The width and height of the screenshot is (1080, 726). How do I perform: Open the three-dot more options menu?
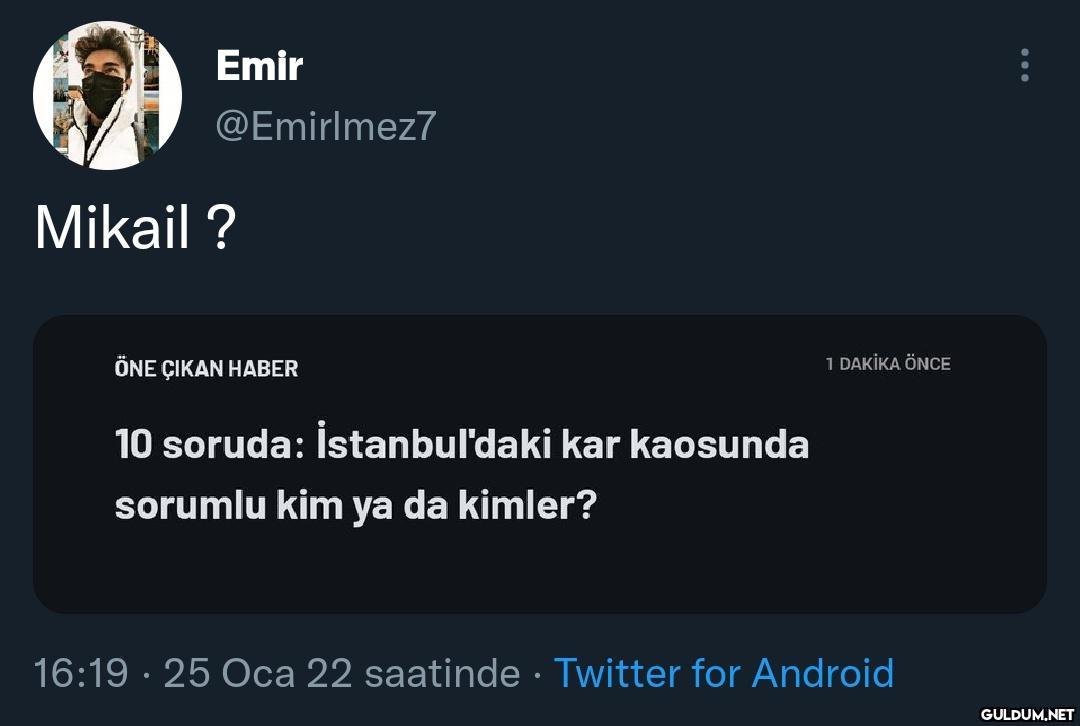tap(1024, 65)
